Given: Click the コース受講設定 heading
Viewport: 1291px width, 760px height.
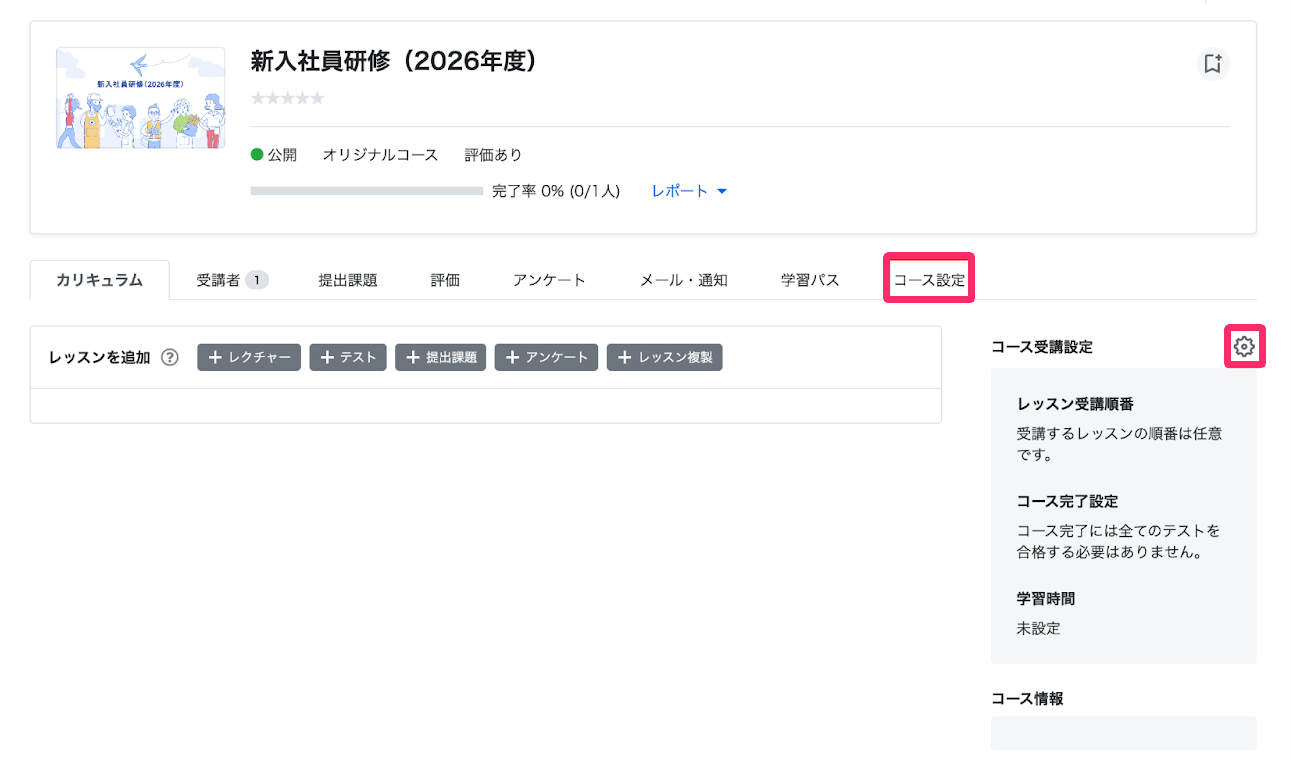Looking at the screenshot, I should coord(1042,347).
